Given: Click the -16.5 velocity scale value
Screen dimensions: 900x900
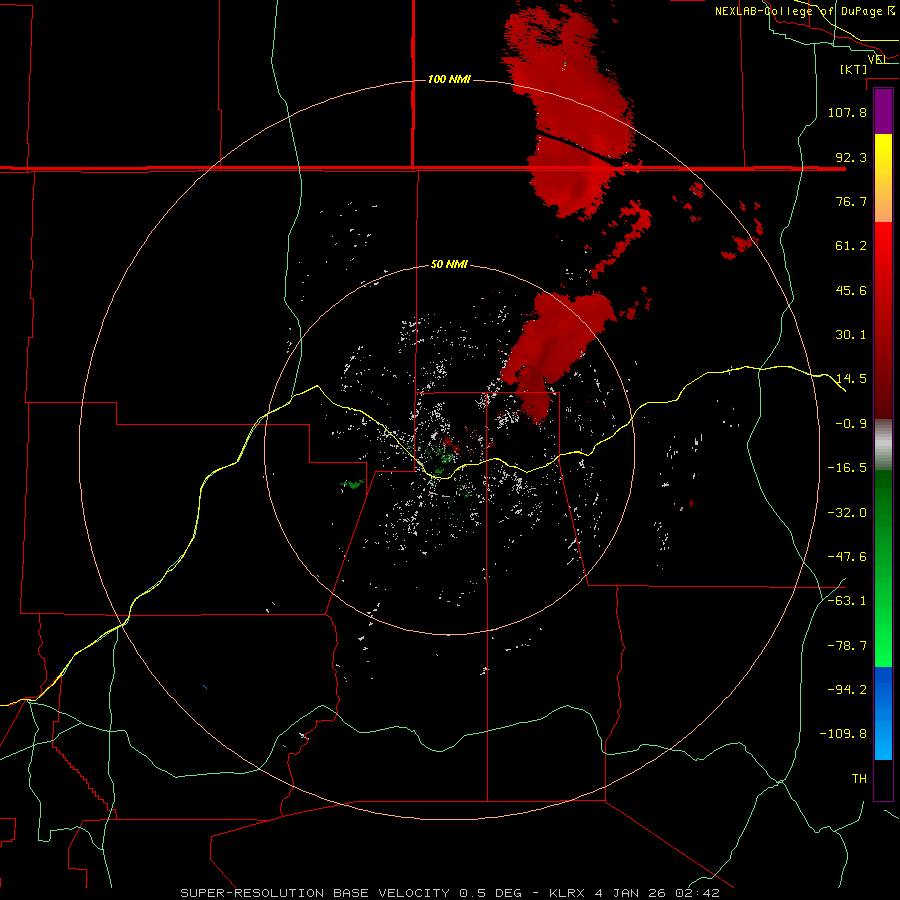Looking at the screenshot, I should 847,468.
